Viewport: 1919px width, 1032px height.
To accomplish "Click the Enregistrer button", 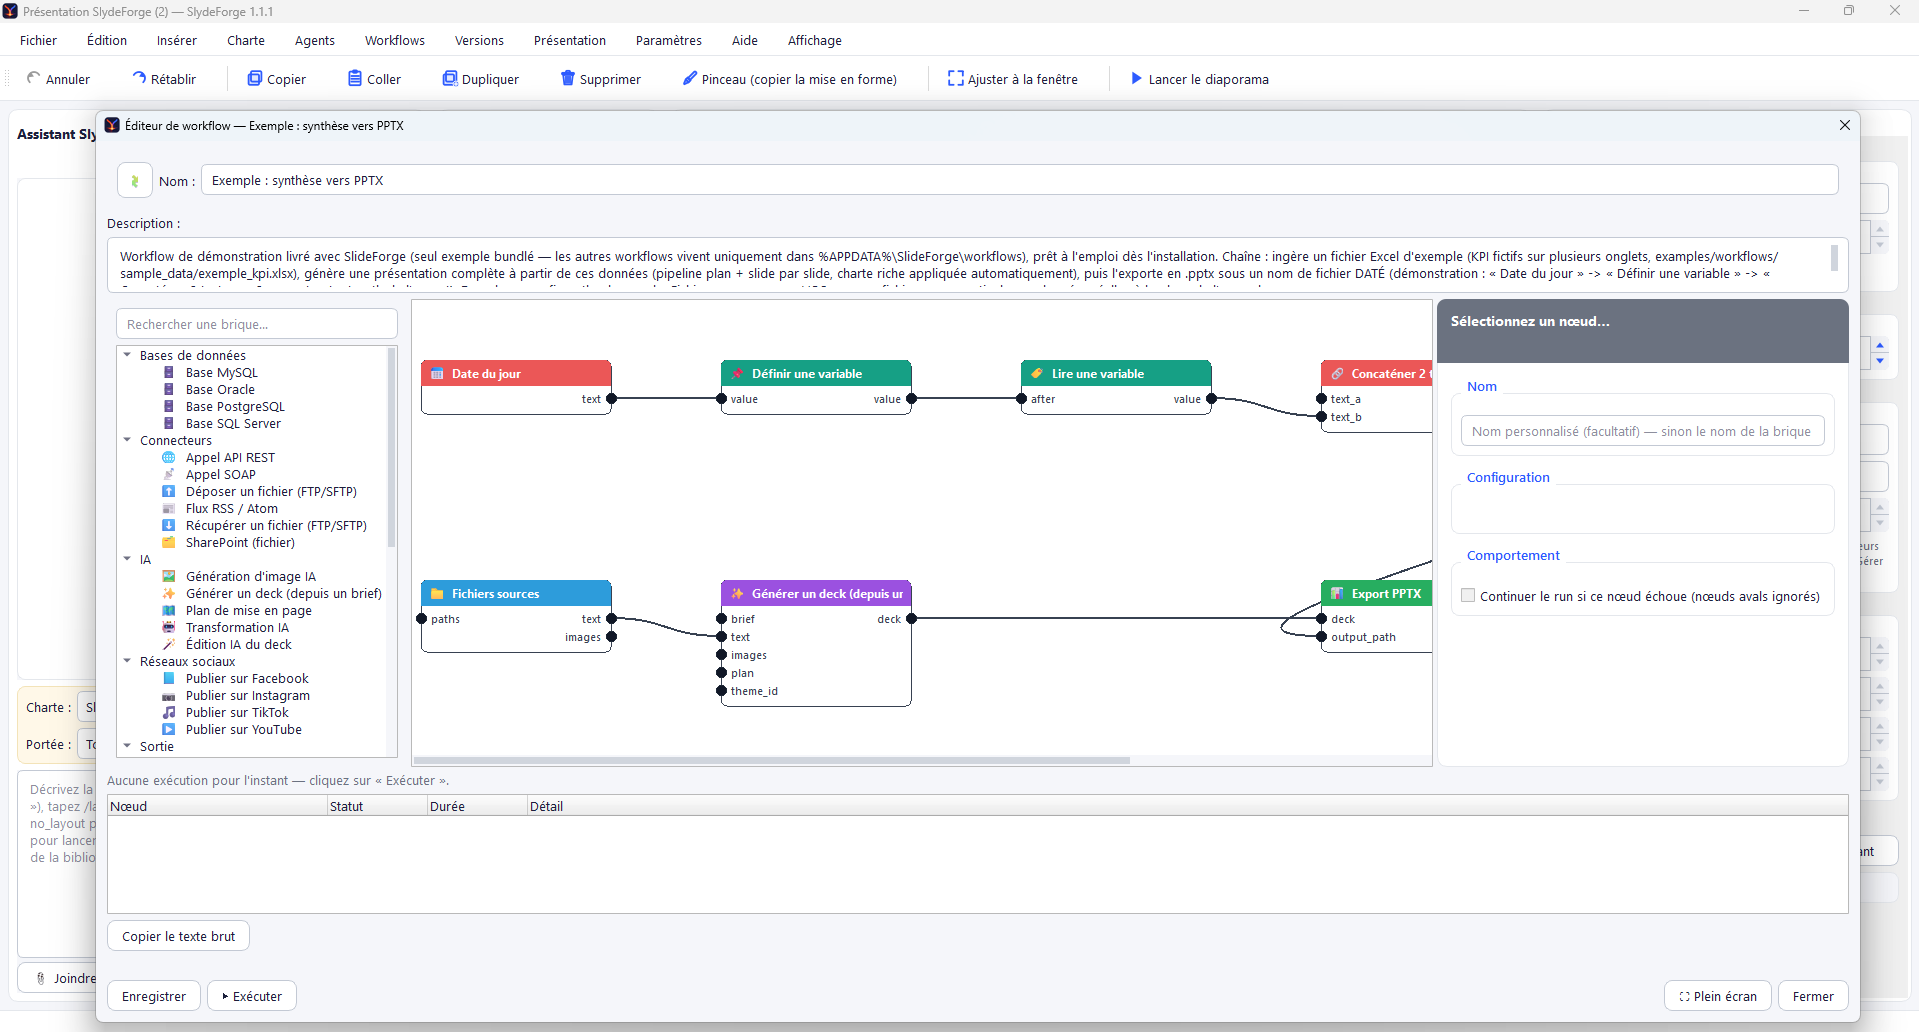I will point(154,996).
